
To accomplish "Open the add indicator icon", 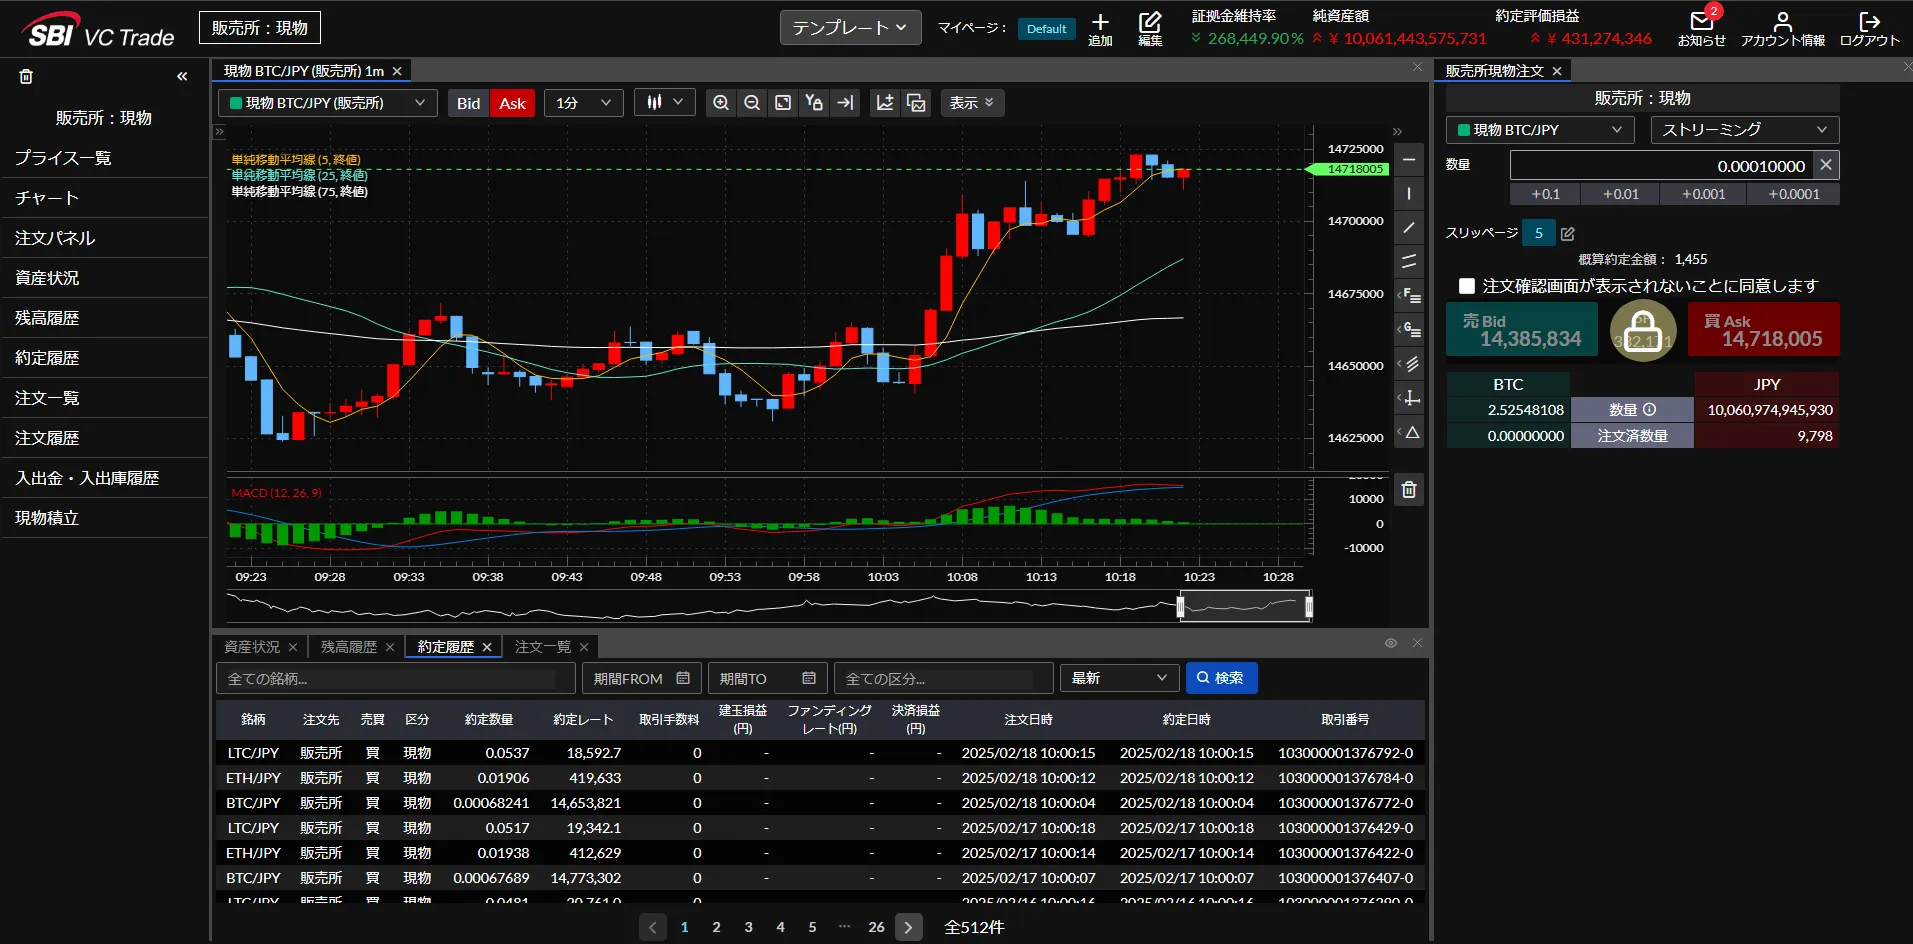I will coord(885,103).
